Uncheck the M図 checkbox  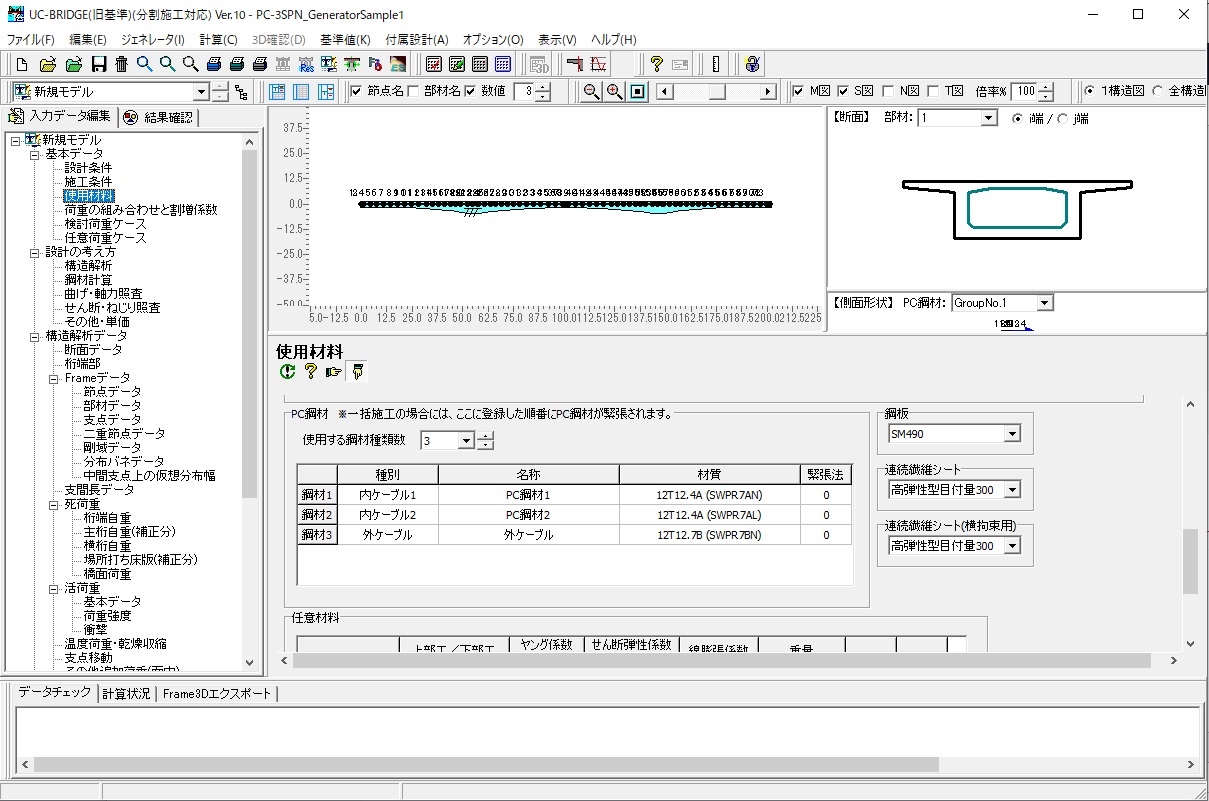click(x=798, y=92)
